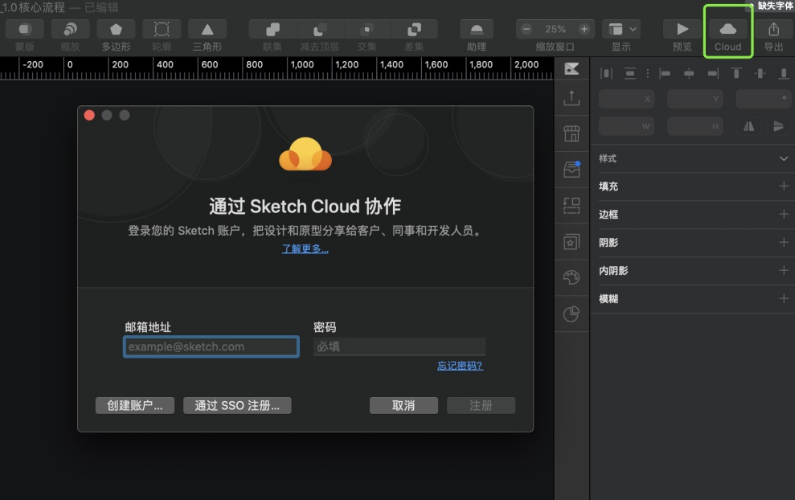
Task: Open the starred symbol library icon
Action: point(572,242)
